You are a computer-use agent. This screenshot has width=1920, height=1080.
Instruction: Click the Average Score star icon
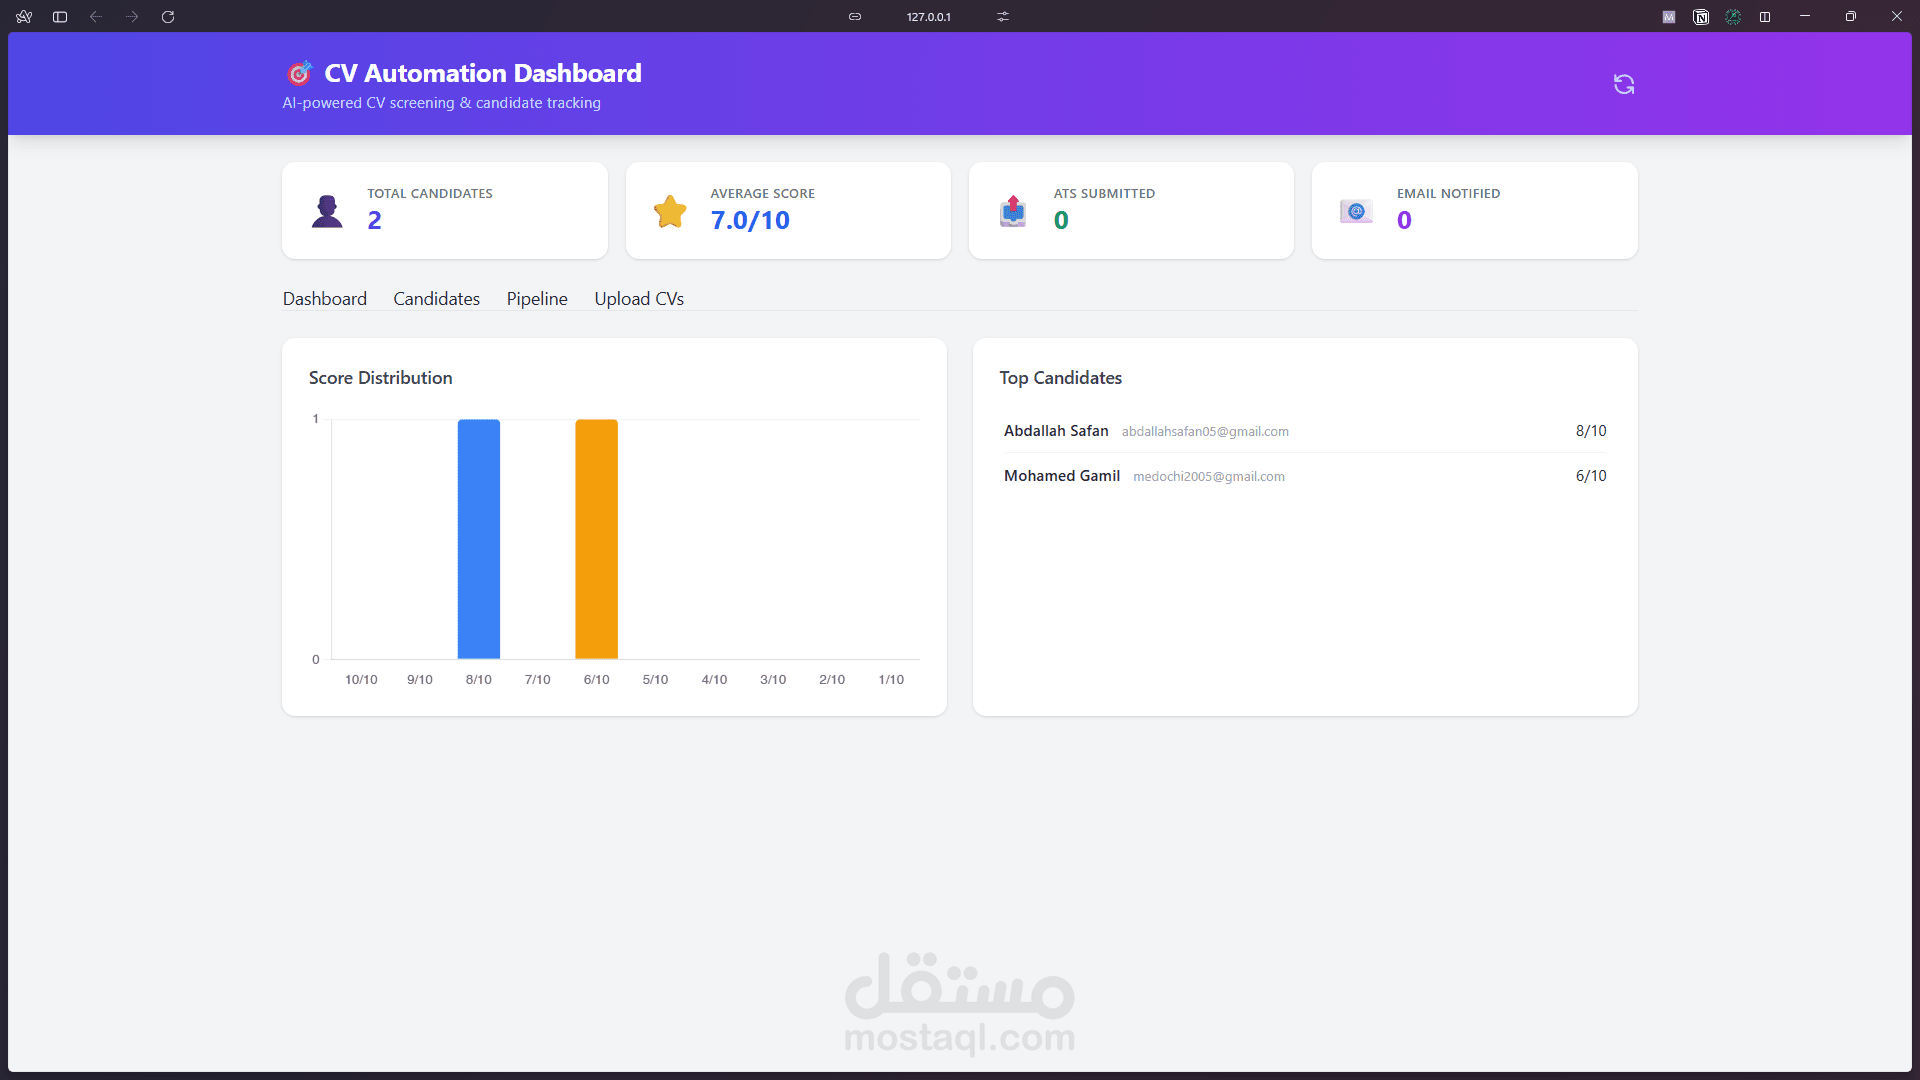(670, 211)
